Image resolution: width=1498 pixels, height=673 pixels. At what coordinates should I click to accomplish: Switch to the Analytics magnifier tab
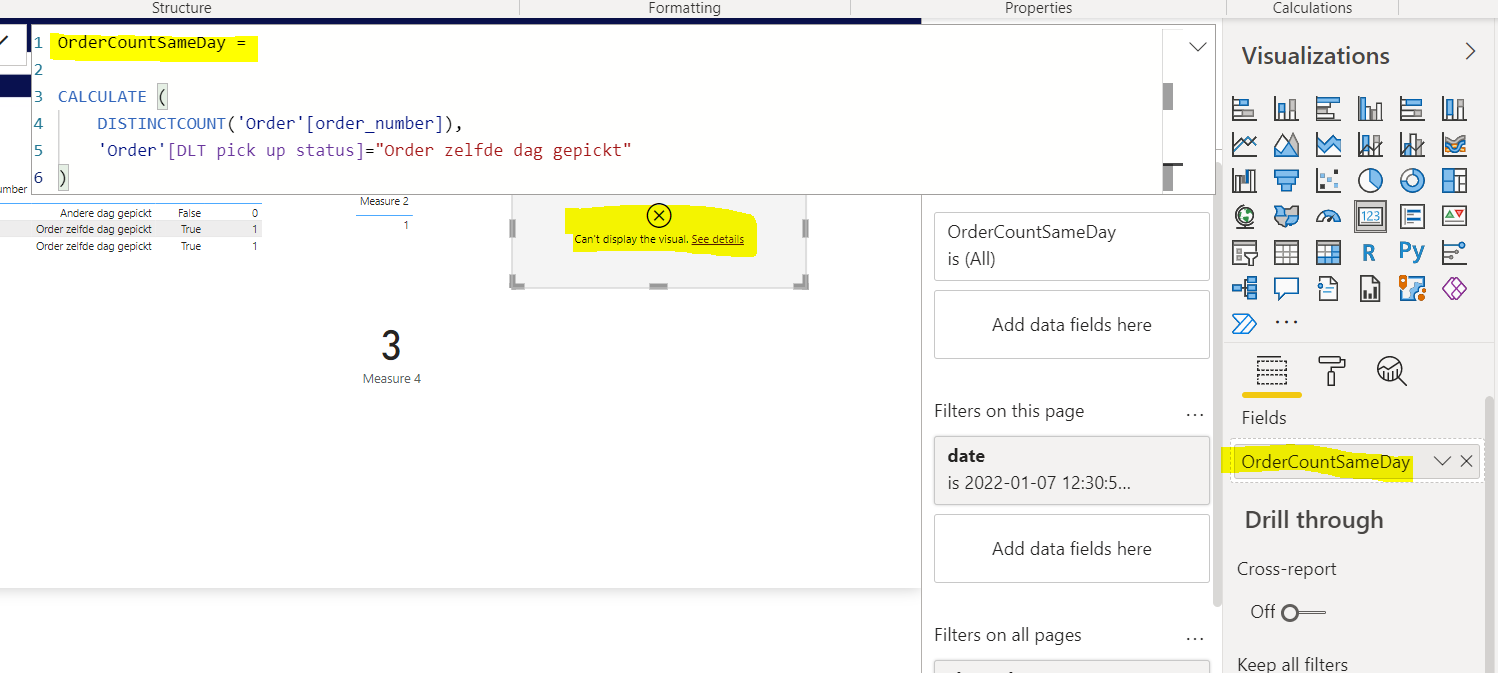click(x=1391, y=371)
